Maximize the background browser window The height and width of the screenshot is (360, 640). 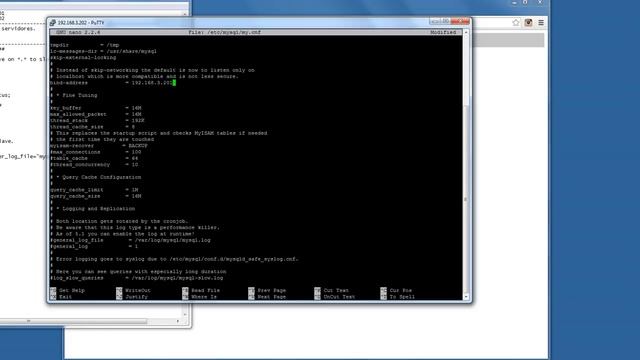tap(525, 3)
